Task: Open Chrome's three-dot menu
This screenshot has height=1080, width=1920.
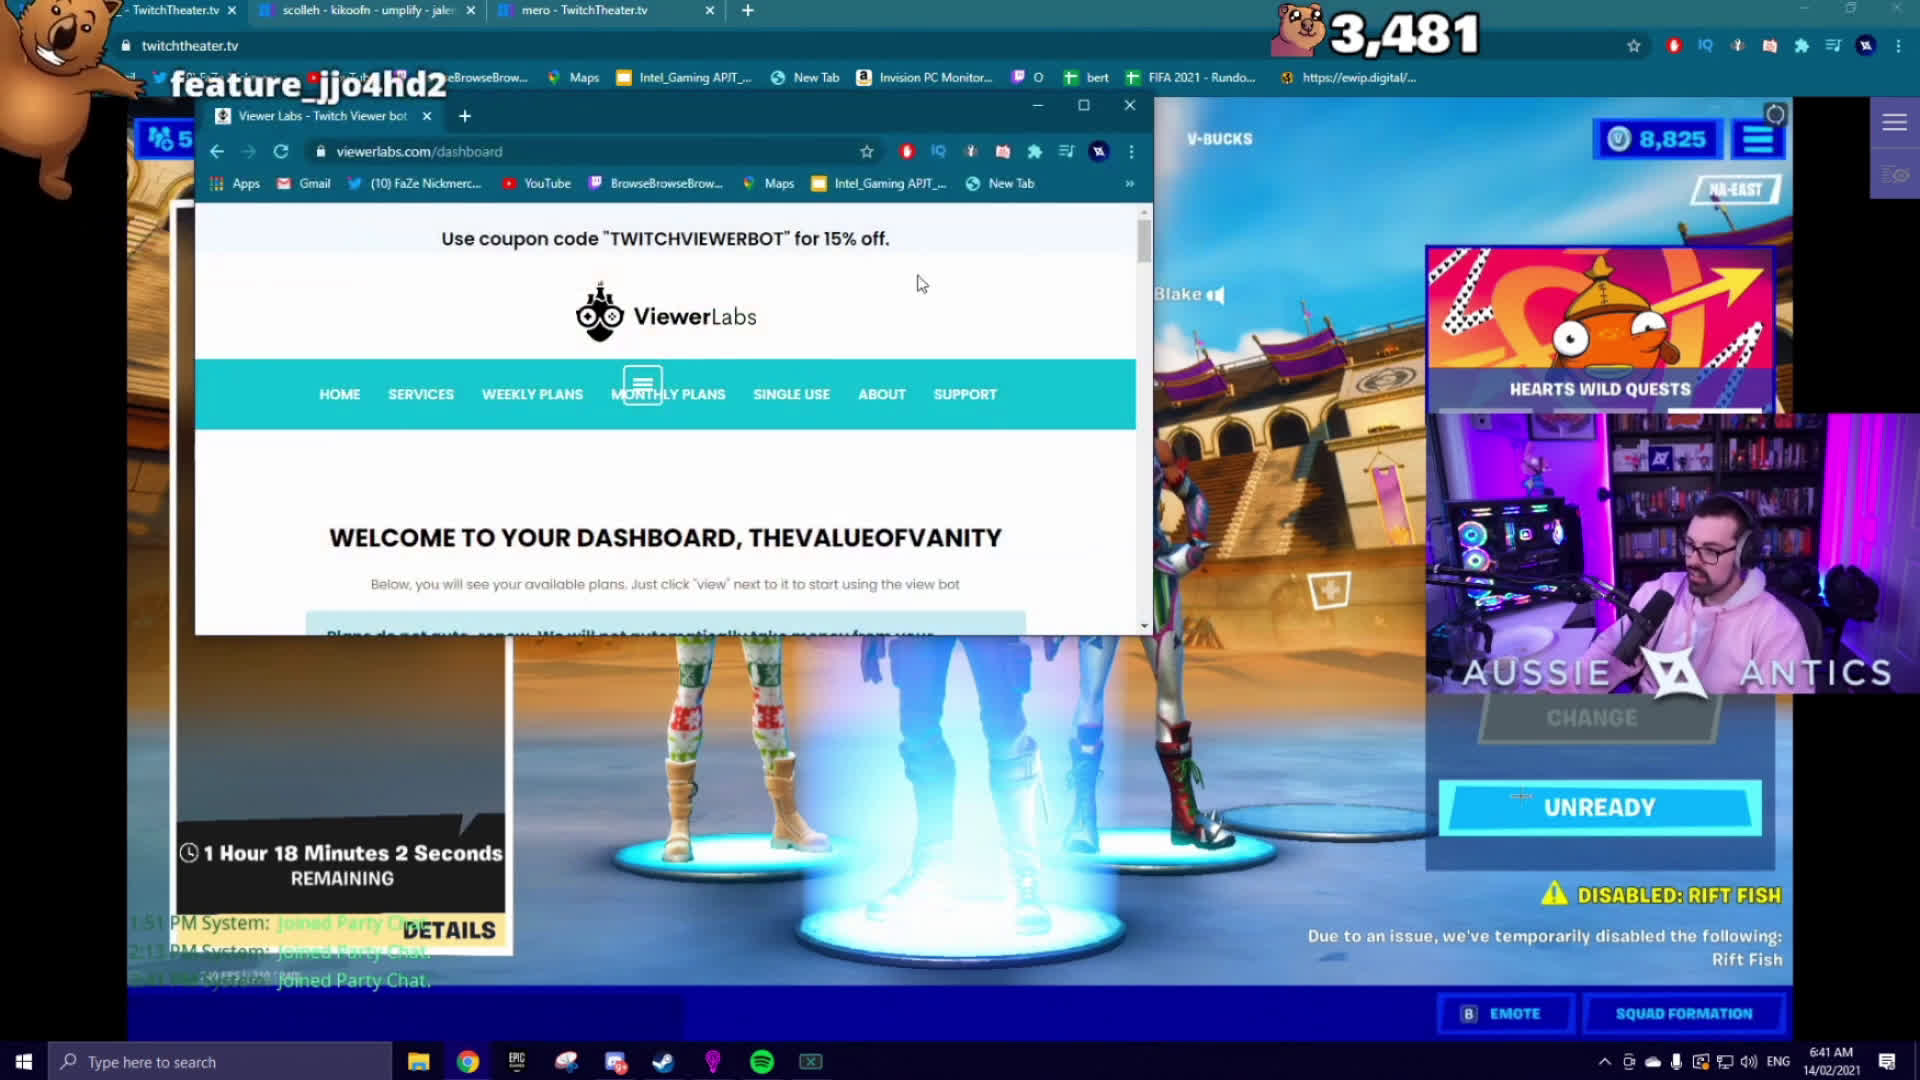Action: (1130, 151)
